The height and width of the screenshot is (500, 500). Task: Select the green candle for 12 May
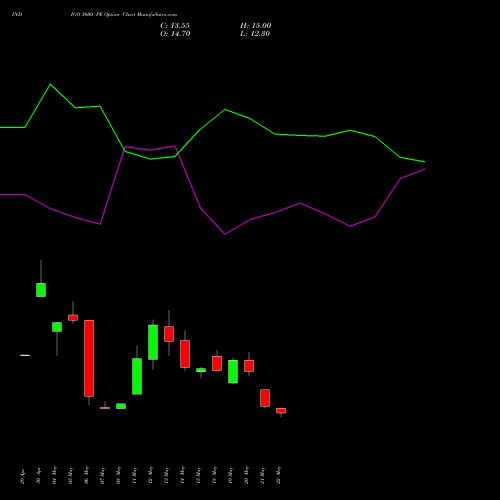click(x=153, y=342)
